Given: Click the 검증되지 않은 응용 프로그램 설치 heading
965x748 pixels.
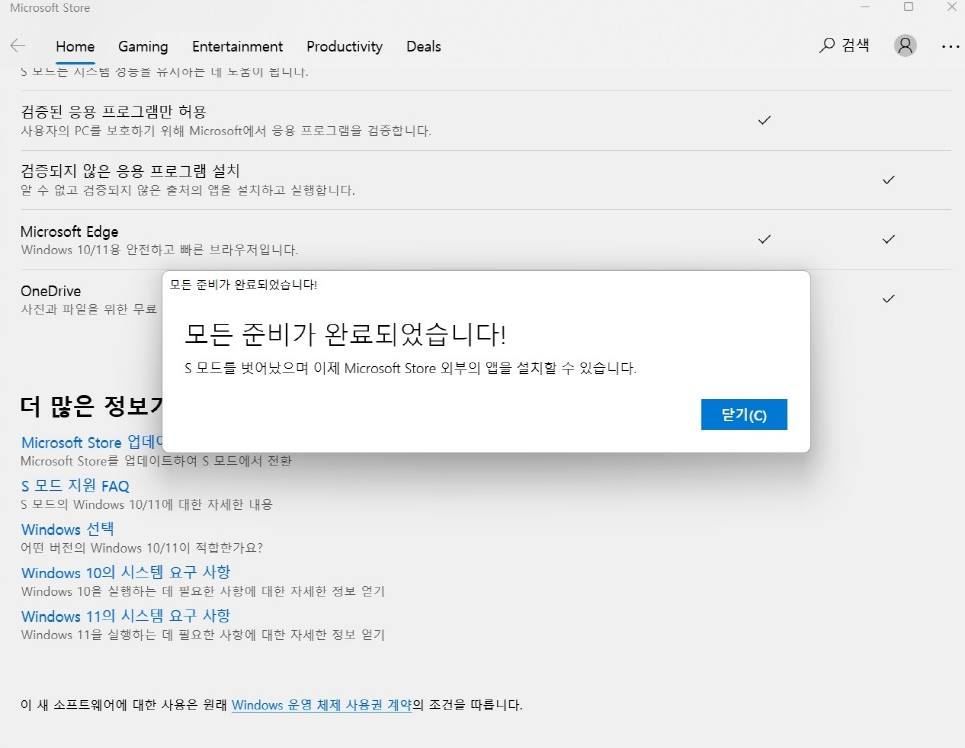Looking at the screenshot, I should coord(130,171).
